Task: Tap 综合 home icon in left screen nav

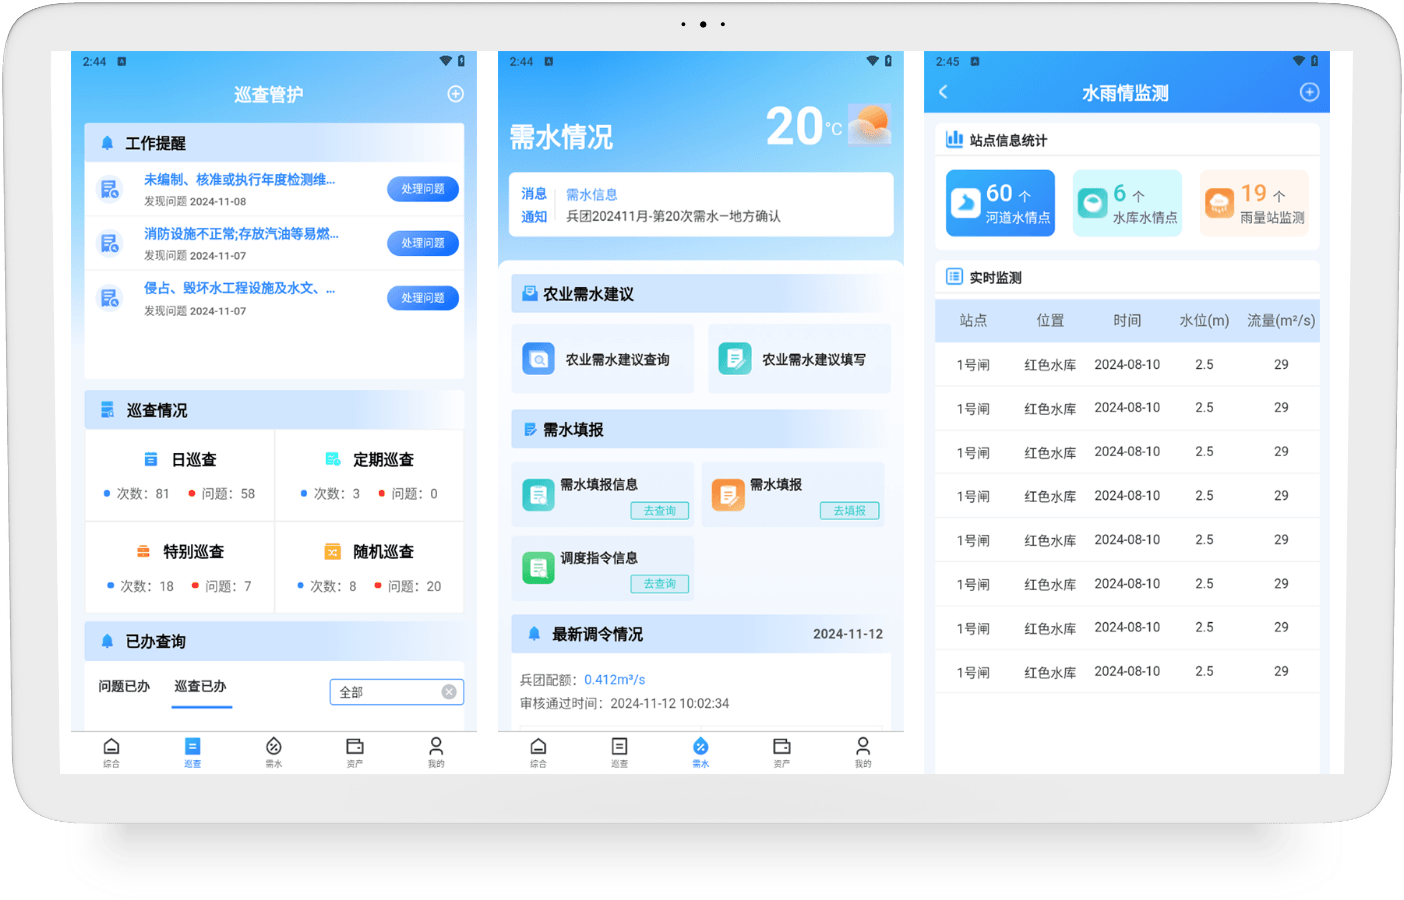Action: pyautogui.click(x=111, y=747)
